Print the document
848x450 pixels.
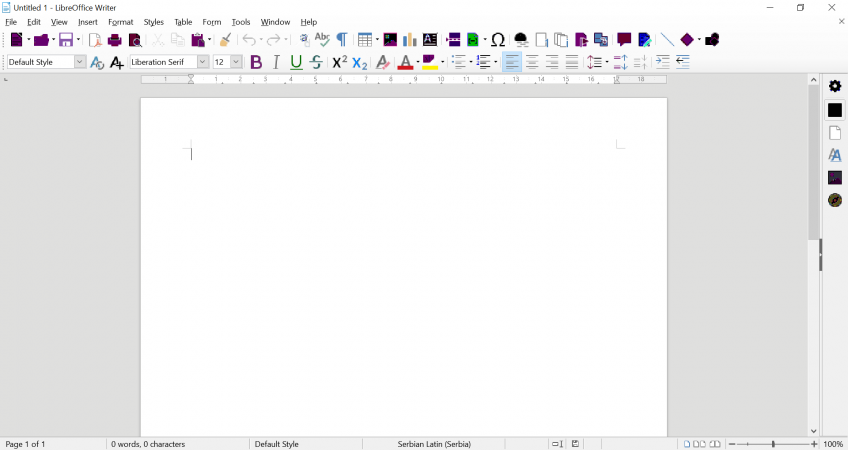(115, 39)
